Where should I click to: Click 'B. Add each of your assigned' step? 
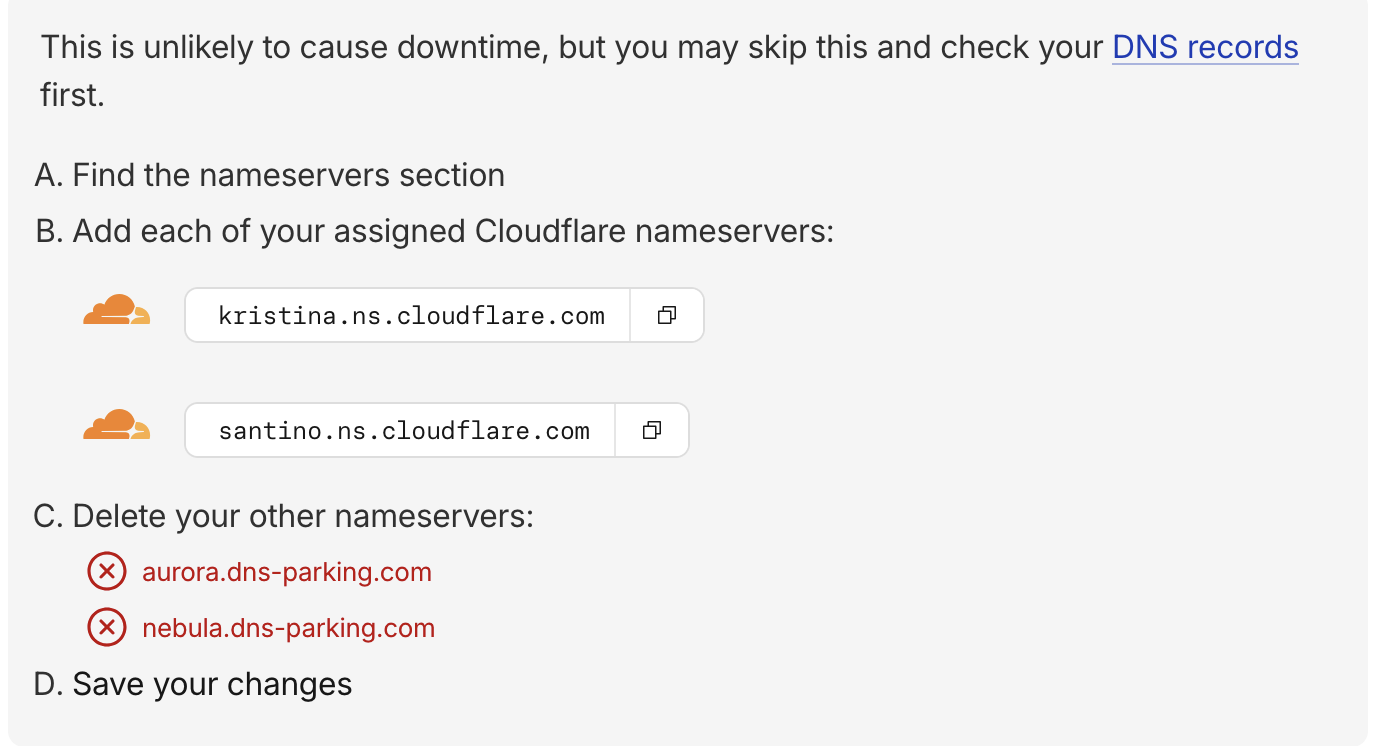pos(434,231)
